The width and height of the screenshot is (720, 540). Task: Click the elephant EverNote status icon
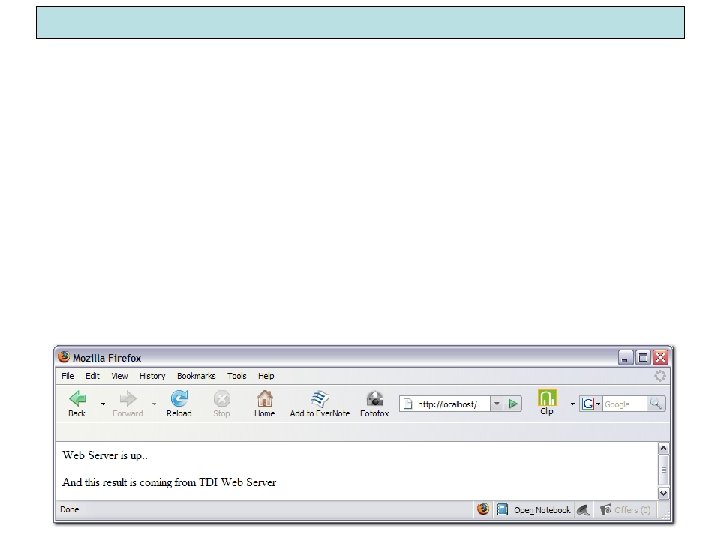583,510
